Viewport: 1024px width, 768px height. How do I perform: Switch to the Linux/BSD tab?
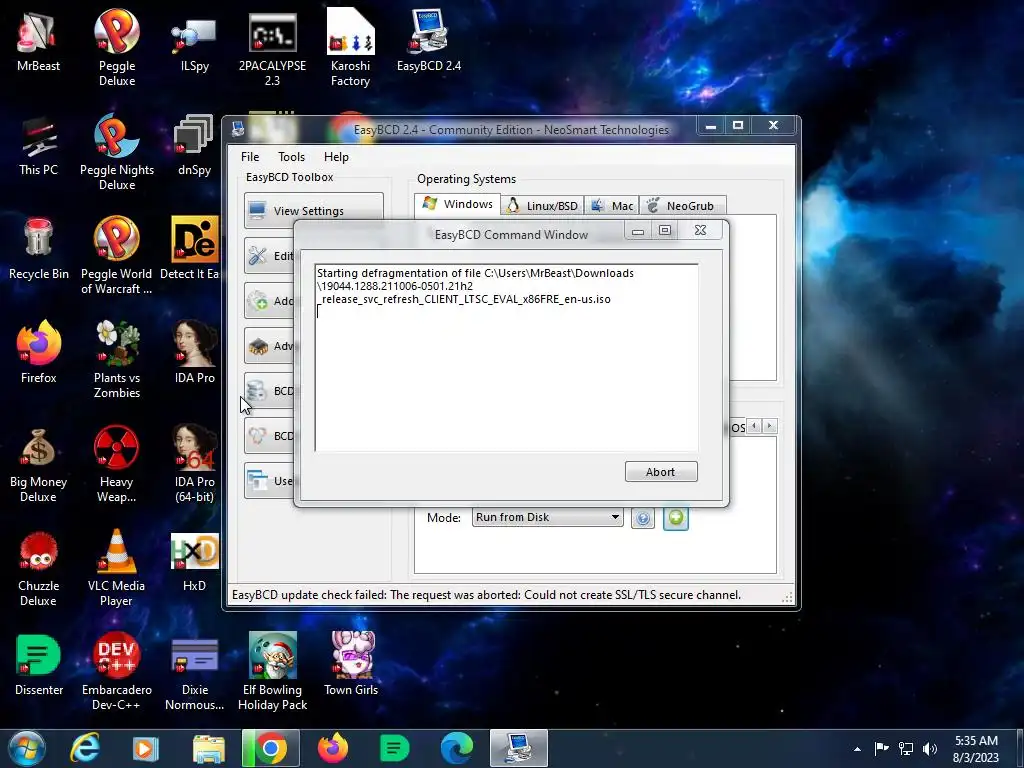pyautogui.click(x=543, y=206)
